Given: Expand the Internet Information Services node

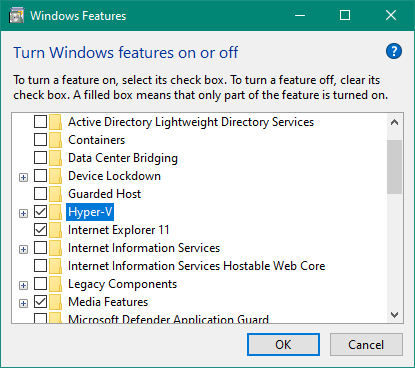Looking at the screenshot, I should pos(23,249).
